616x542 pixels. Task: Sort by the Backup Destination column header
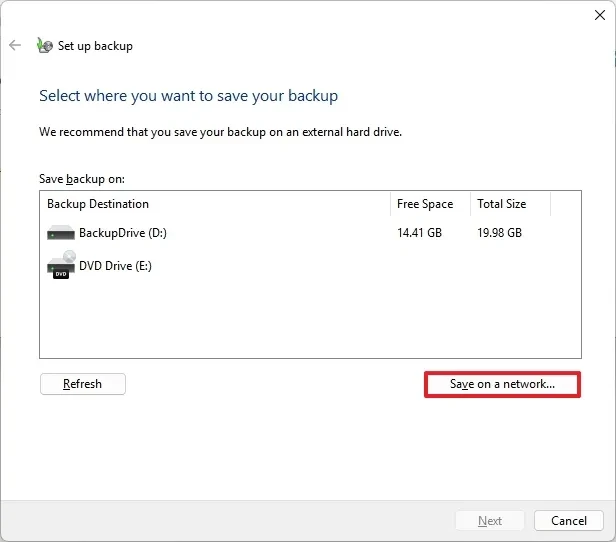[98, 204]
